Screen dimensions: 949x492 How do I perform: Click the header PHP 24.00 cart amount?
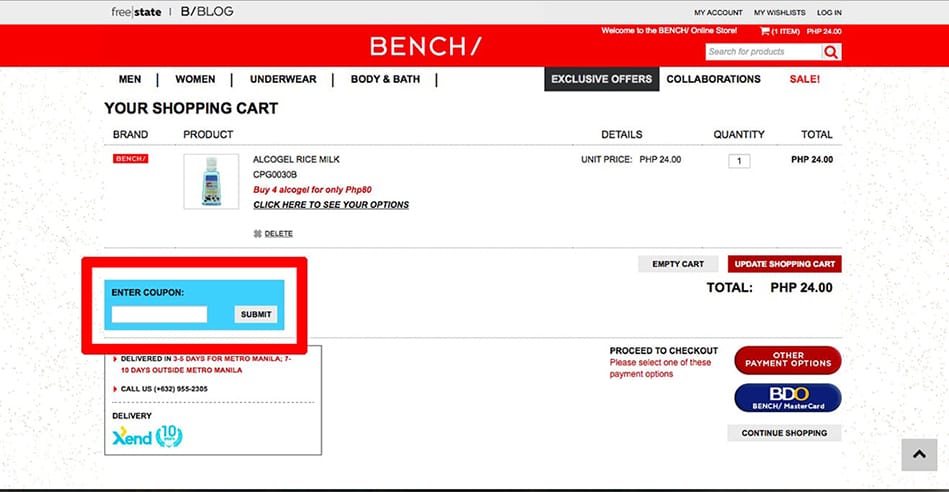tap(824, 31)
